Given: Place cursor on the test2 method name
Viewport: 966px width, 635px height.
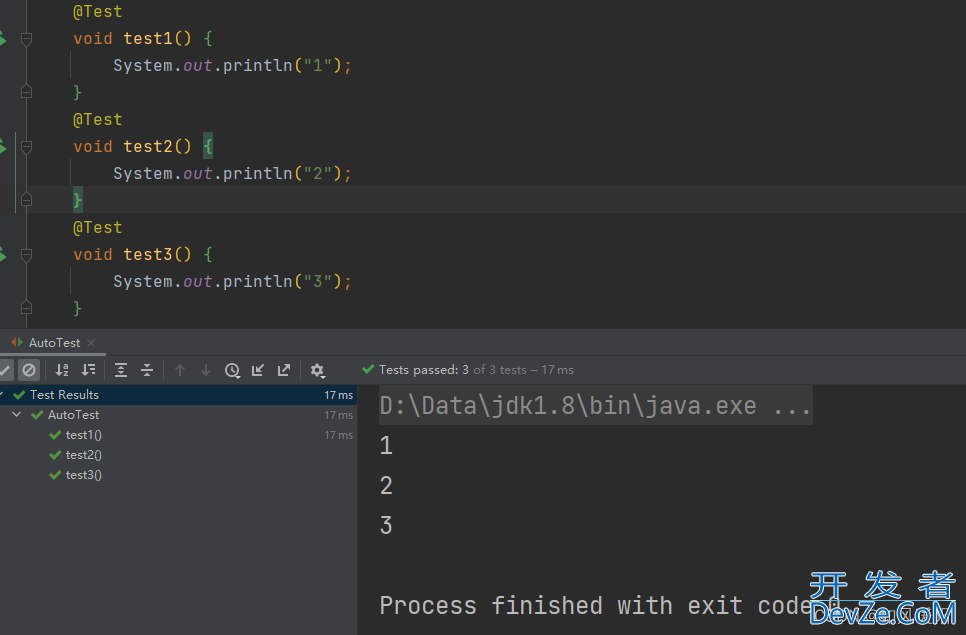Looking at the screenshot, I should click(x=148, y=147).
